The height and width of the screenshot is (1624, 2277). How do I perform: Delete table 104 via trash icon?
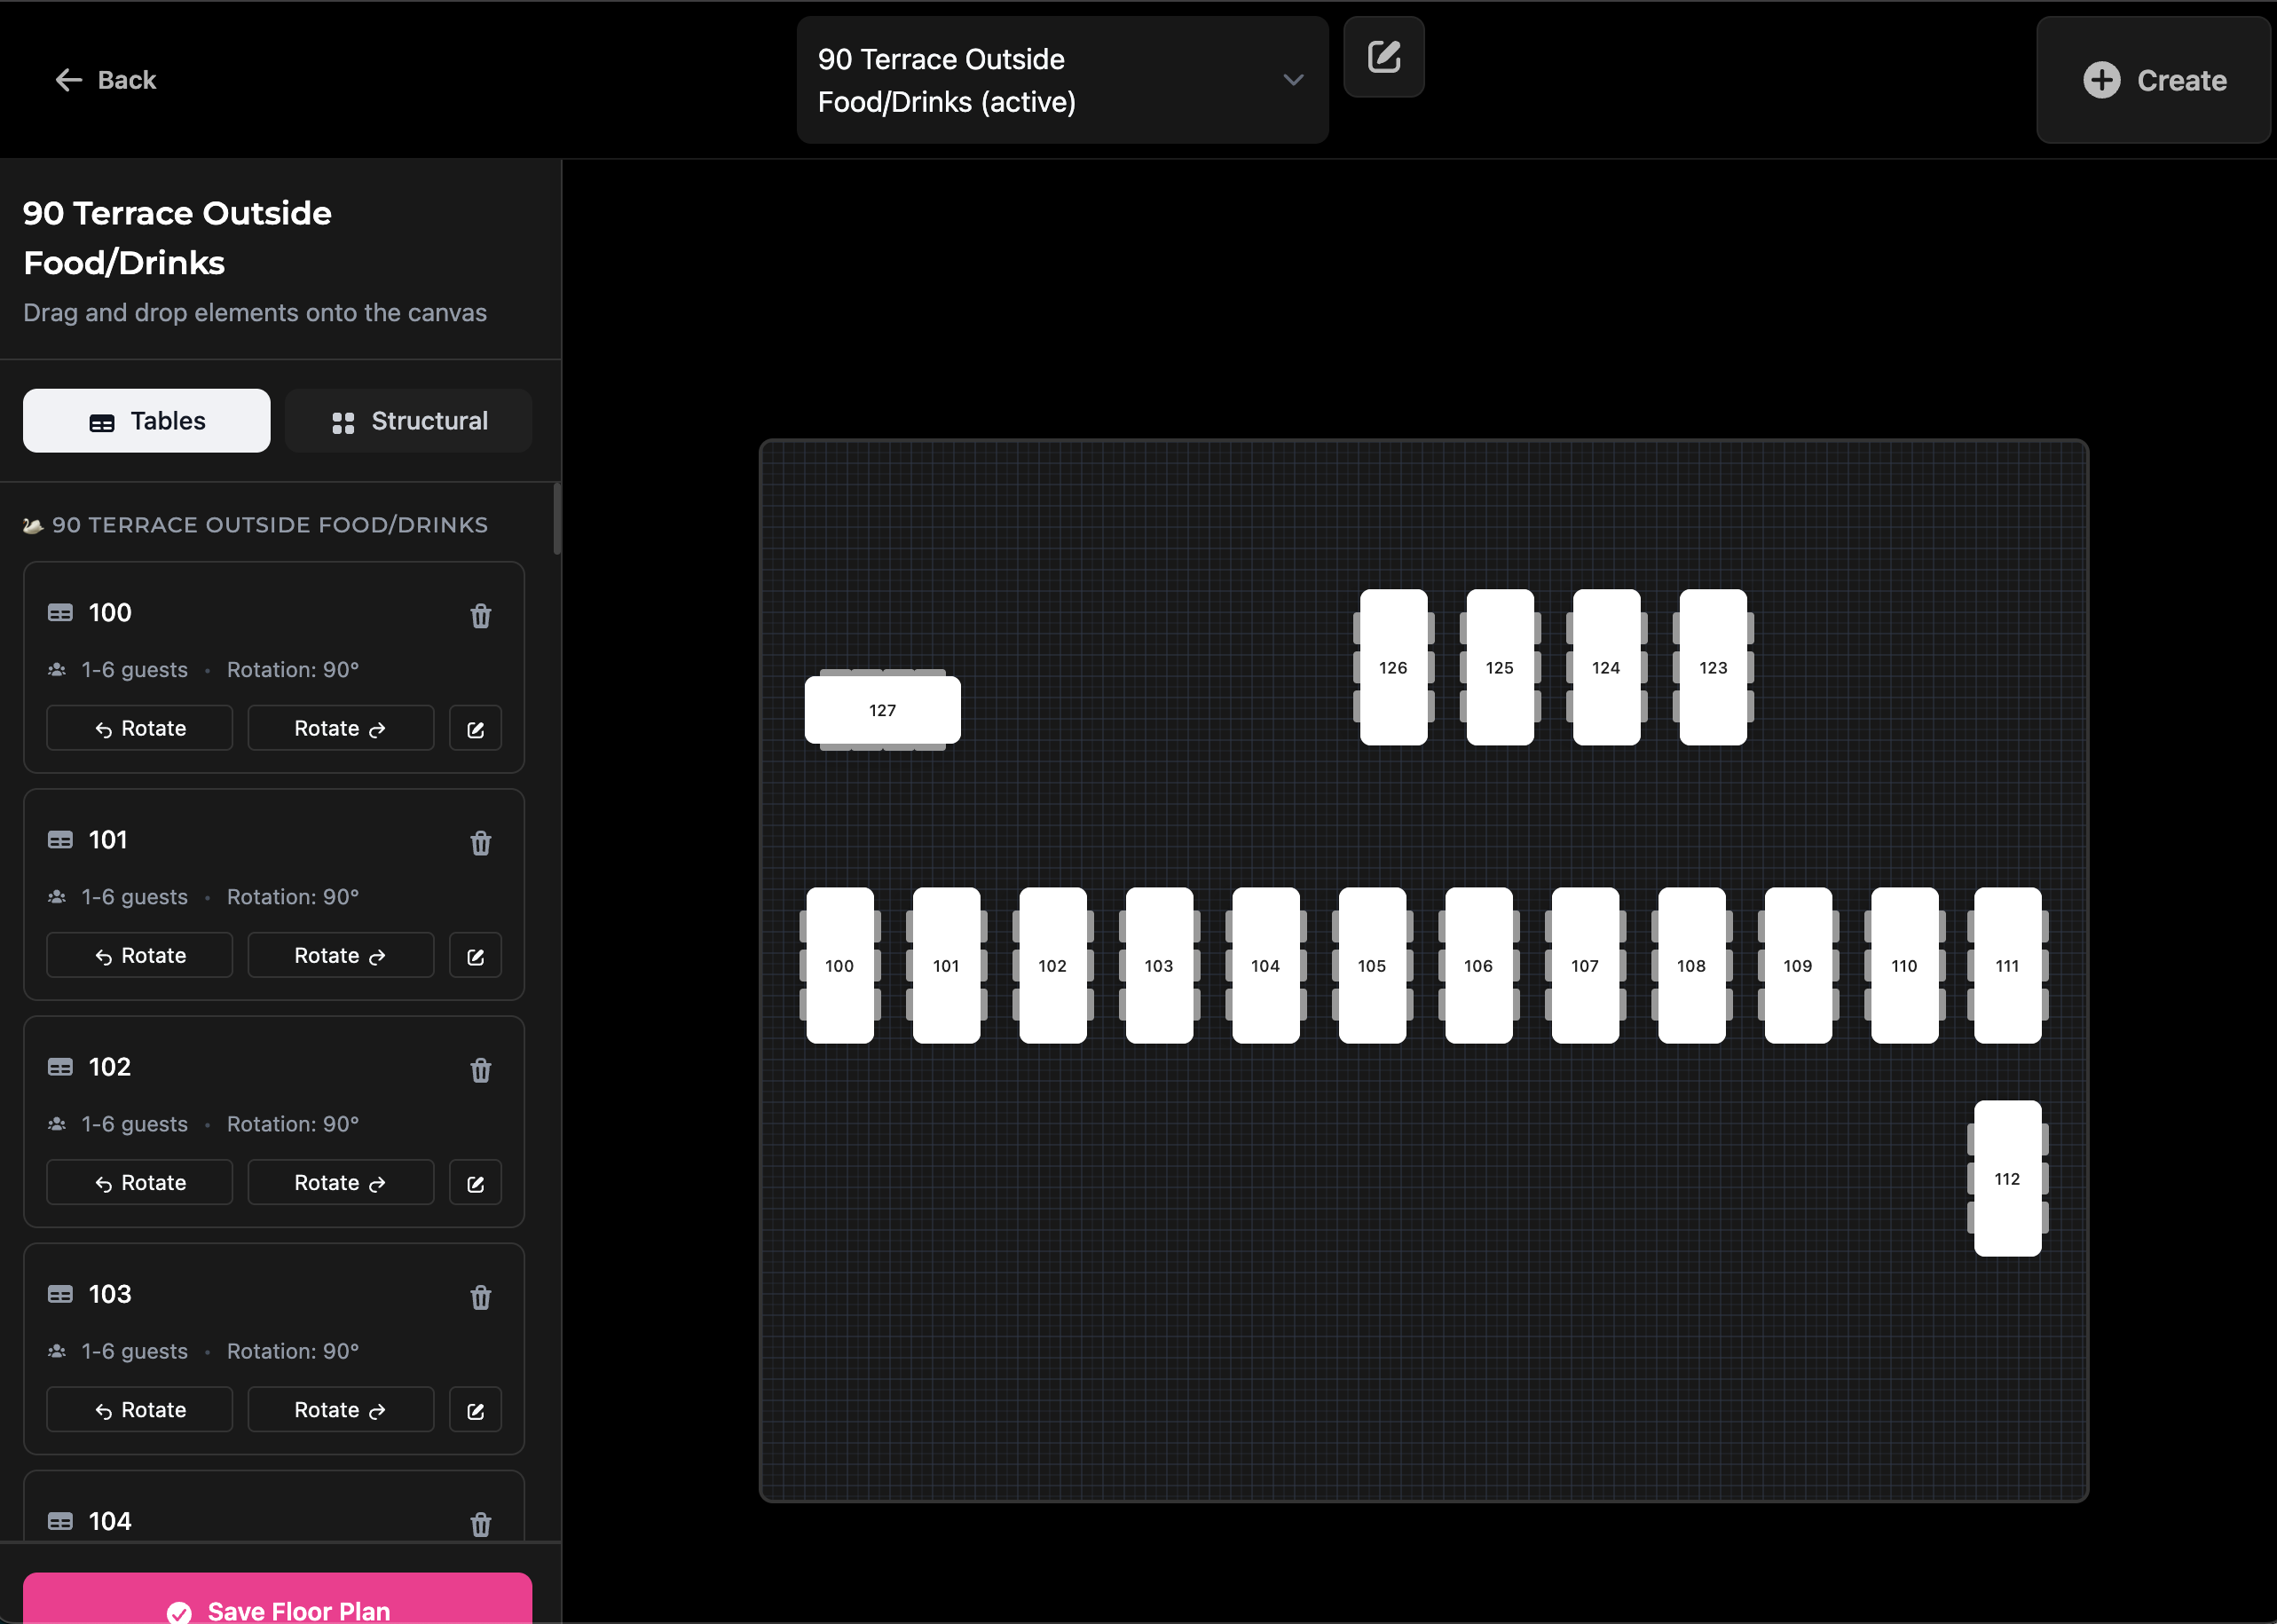[480, 1523]
